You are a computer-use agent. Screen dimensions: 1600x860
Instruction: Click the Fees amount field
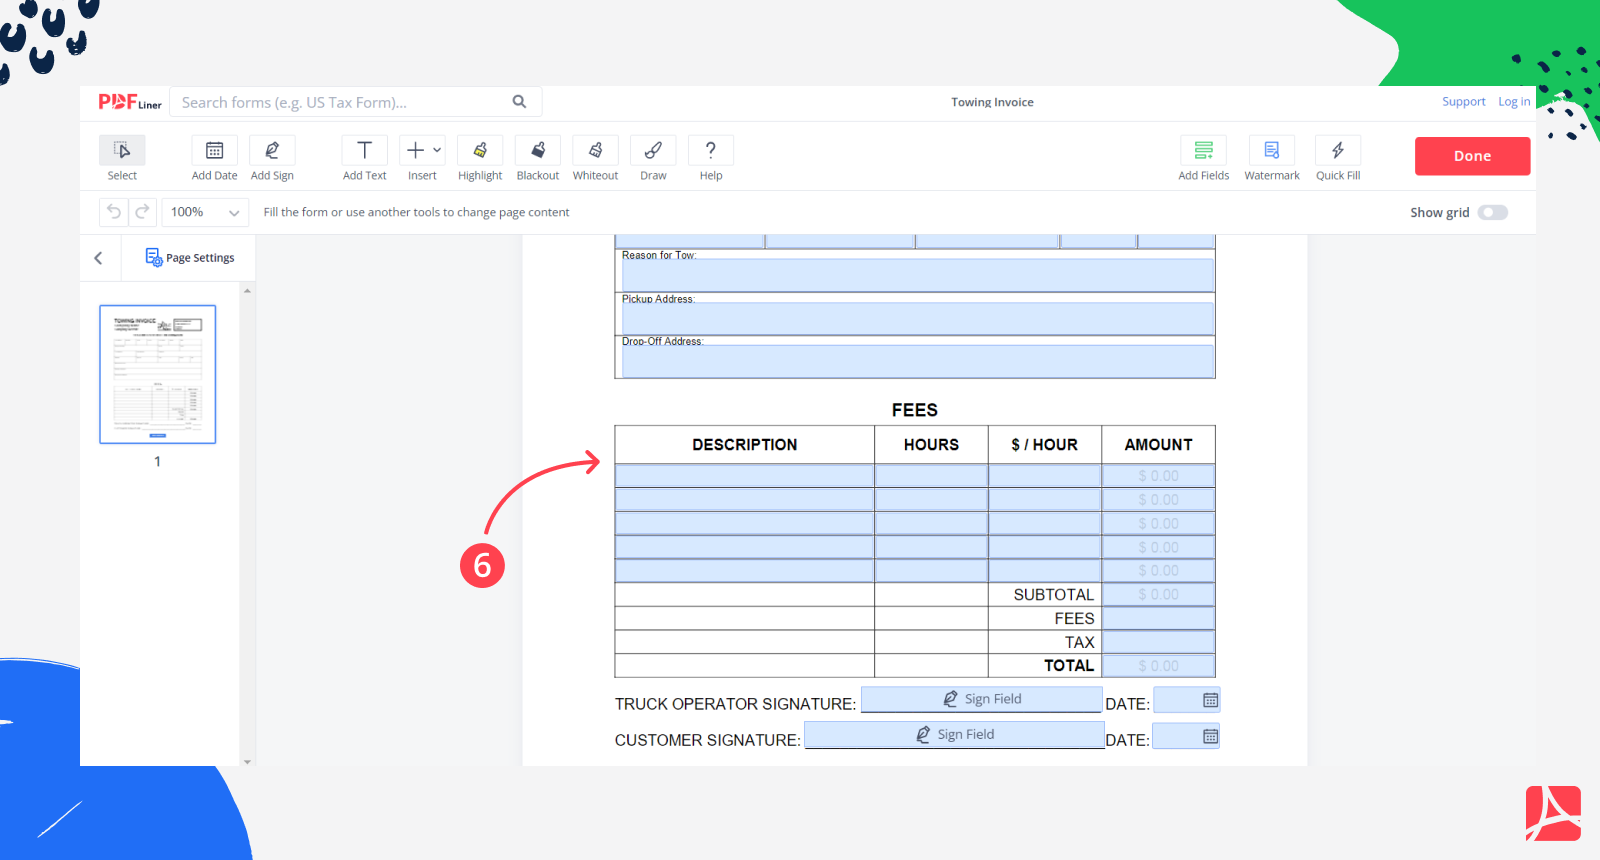click(1158, 619)
